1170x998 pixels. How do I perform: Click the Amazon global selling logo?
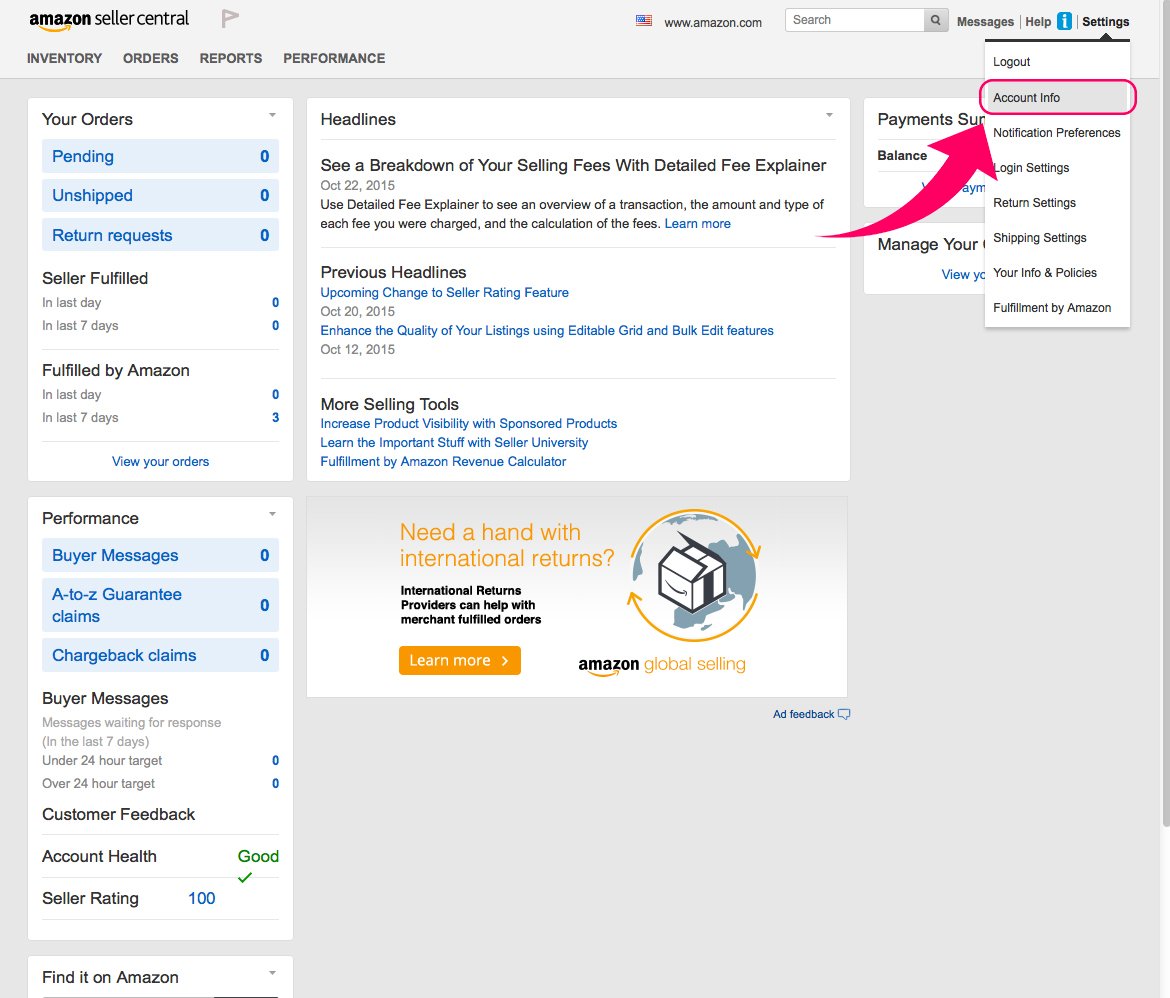661,664
